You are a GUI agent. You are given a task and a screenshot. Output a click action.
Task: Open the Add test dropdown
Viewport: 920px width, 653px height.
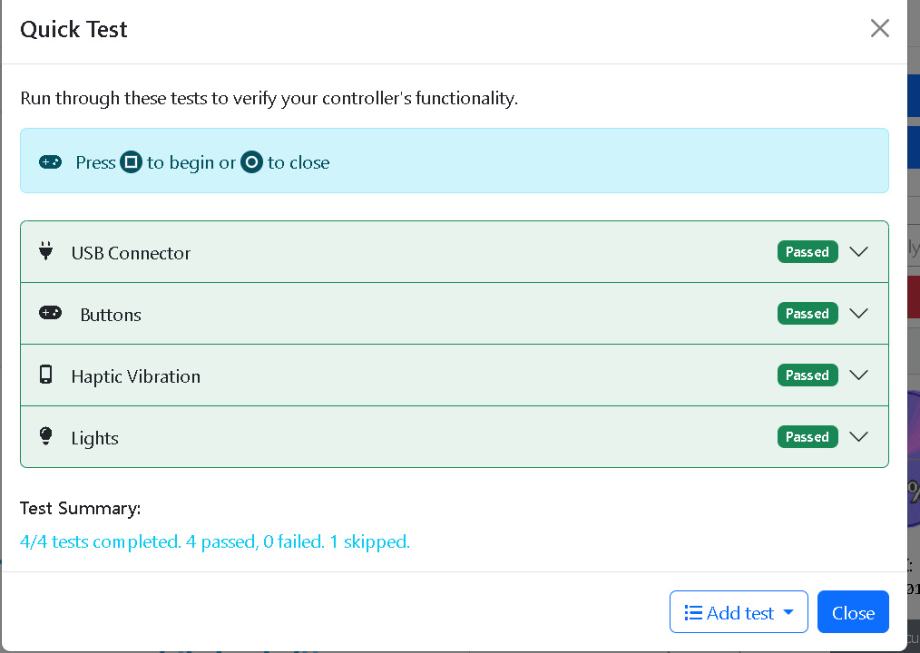point(738,612)
